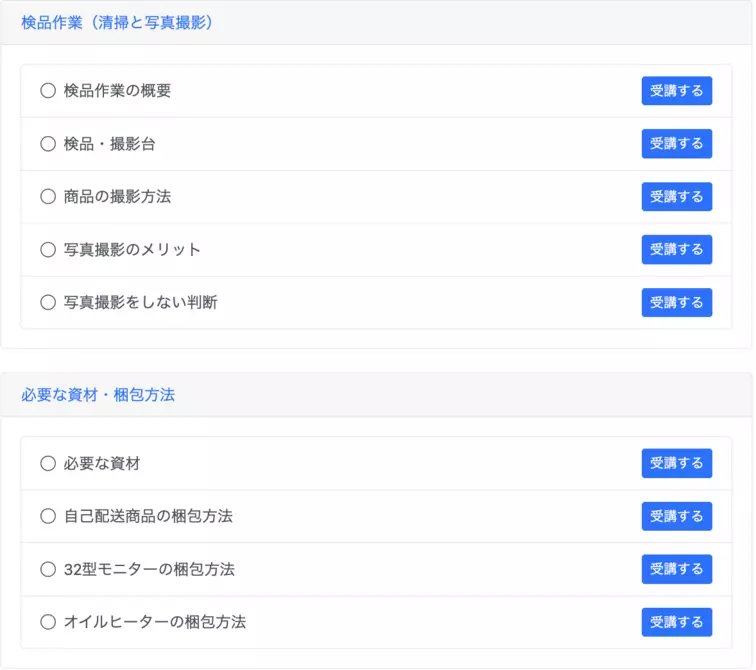Open 写真撮影のメリット lesson with 受講する

(676, 250)
